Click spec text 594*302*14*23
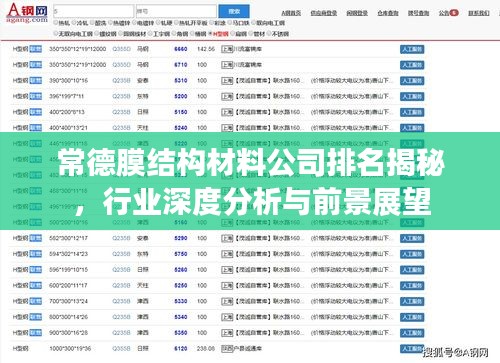This screenshot has width=500, height=363. coord(69,254)
